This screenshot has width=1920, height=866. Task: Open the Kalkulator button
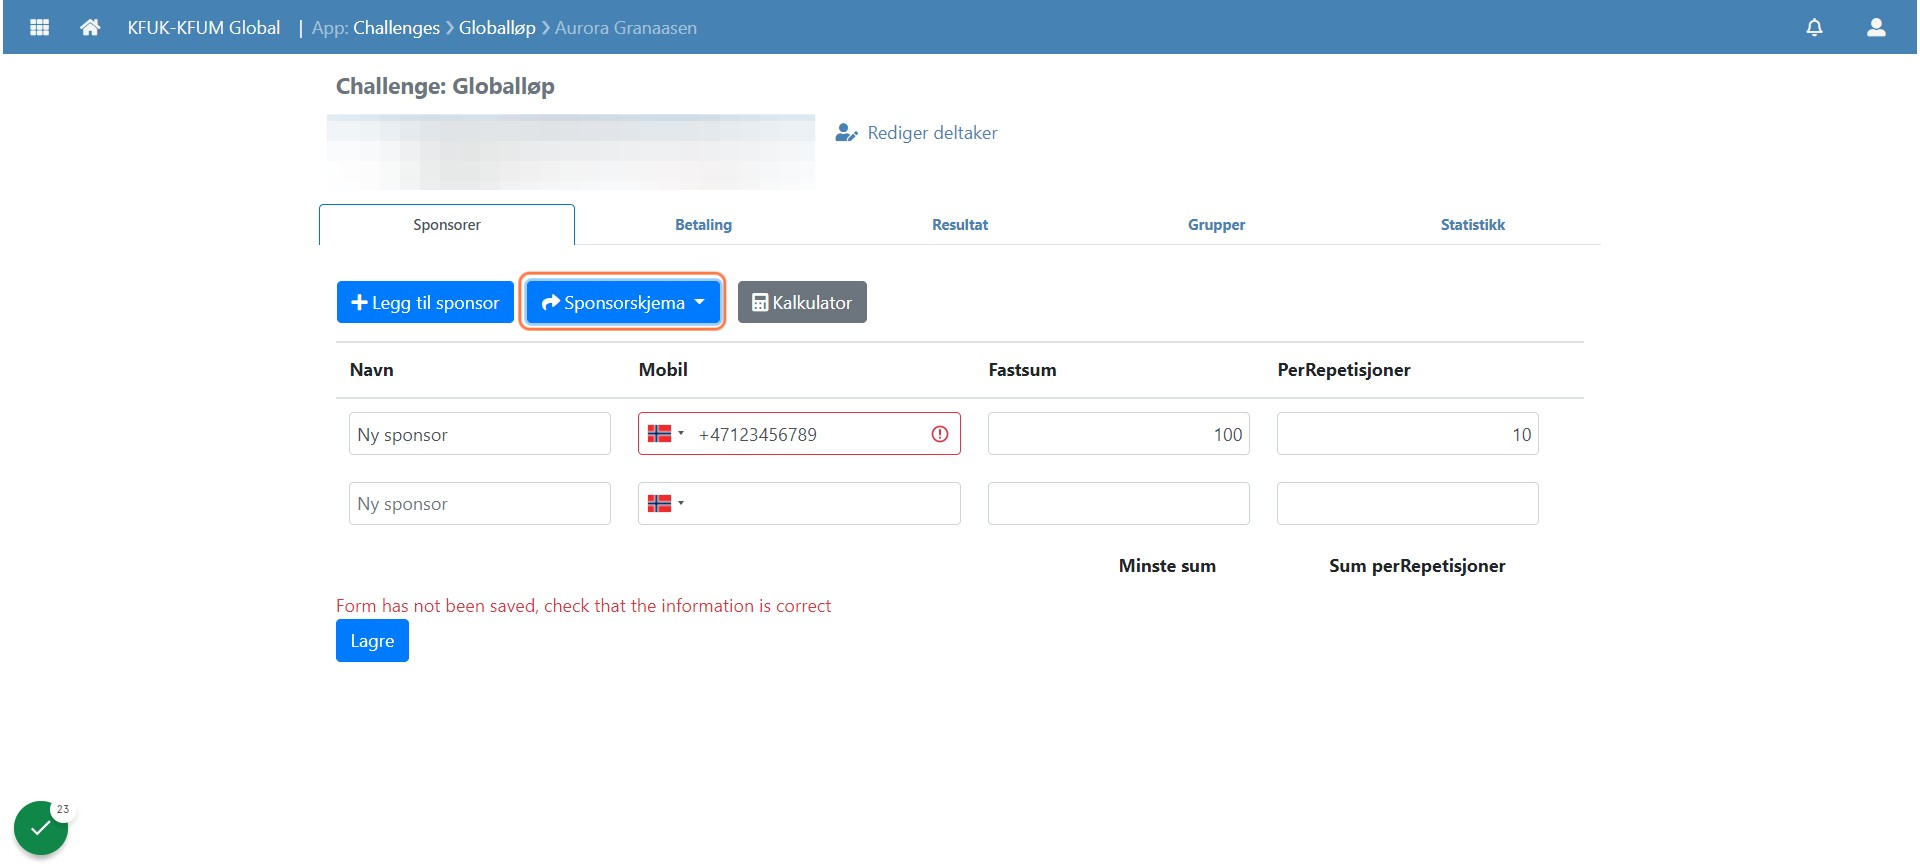(x=802, y=302)
